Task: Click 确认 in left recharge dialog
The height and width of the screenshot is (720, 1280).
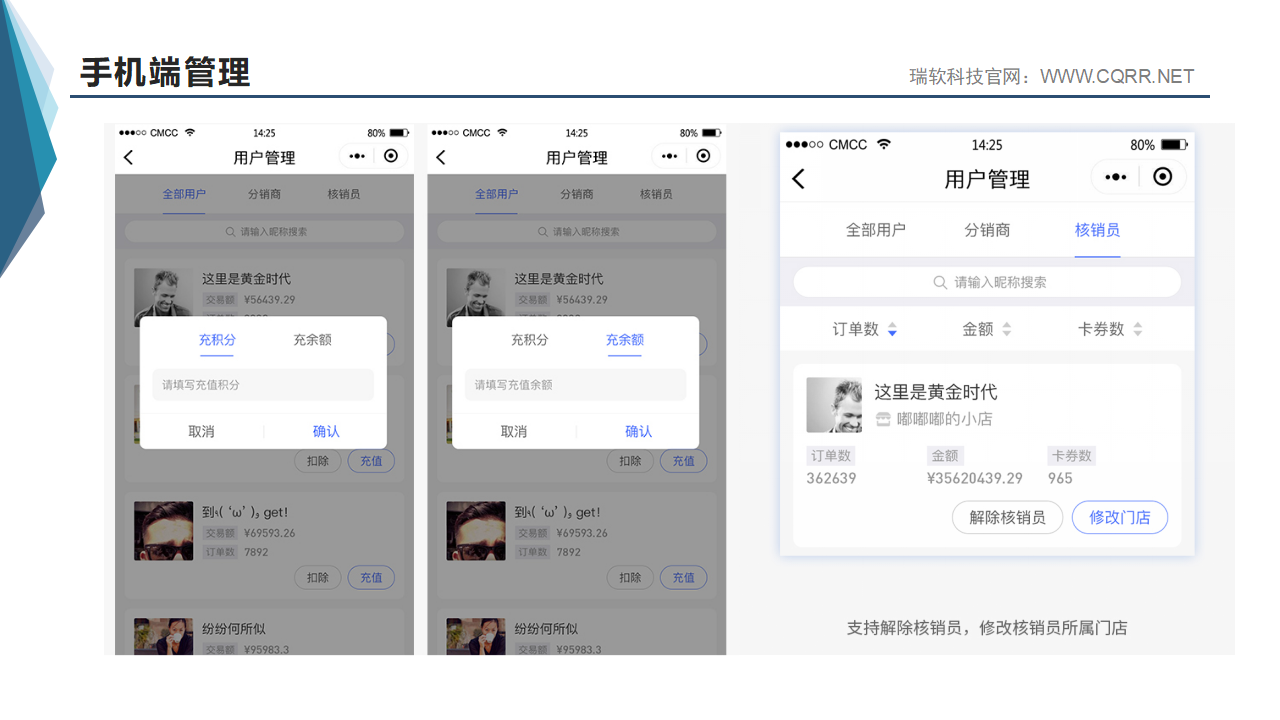Action: 326,432
